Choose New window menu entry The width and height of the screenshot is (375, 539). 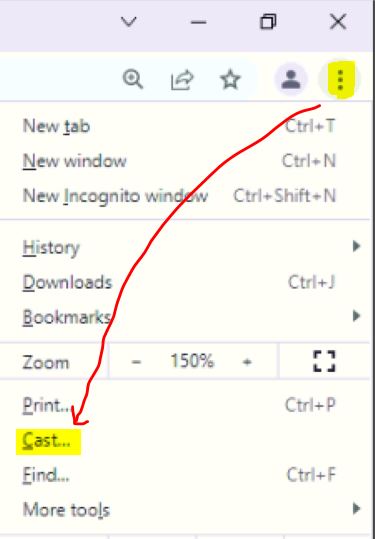click(185, 161)
